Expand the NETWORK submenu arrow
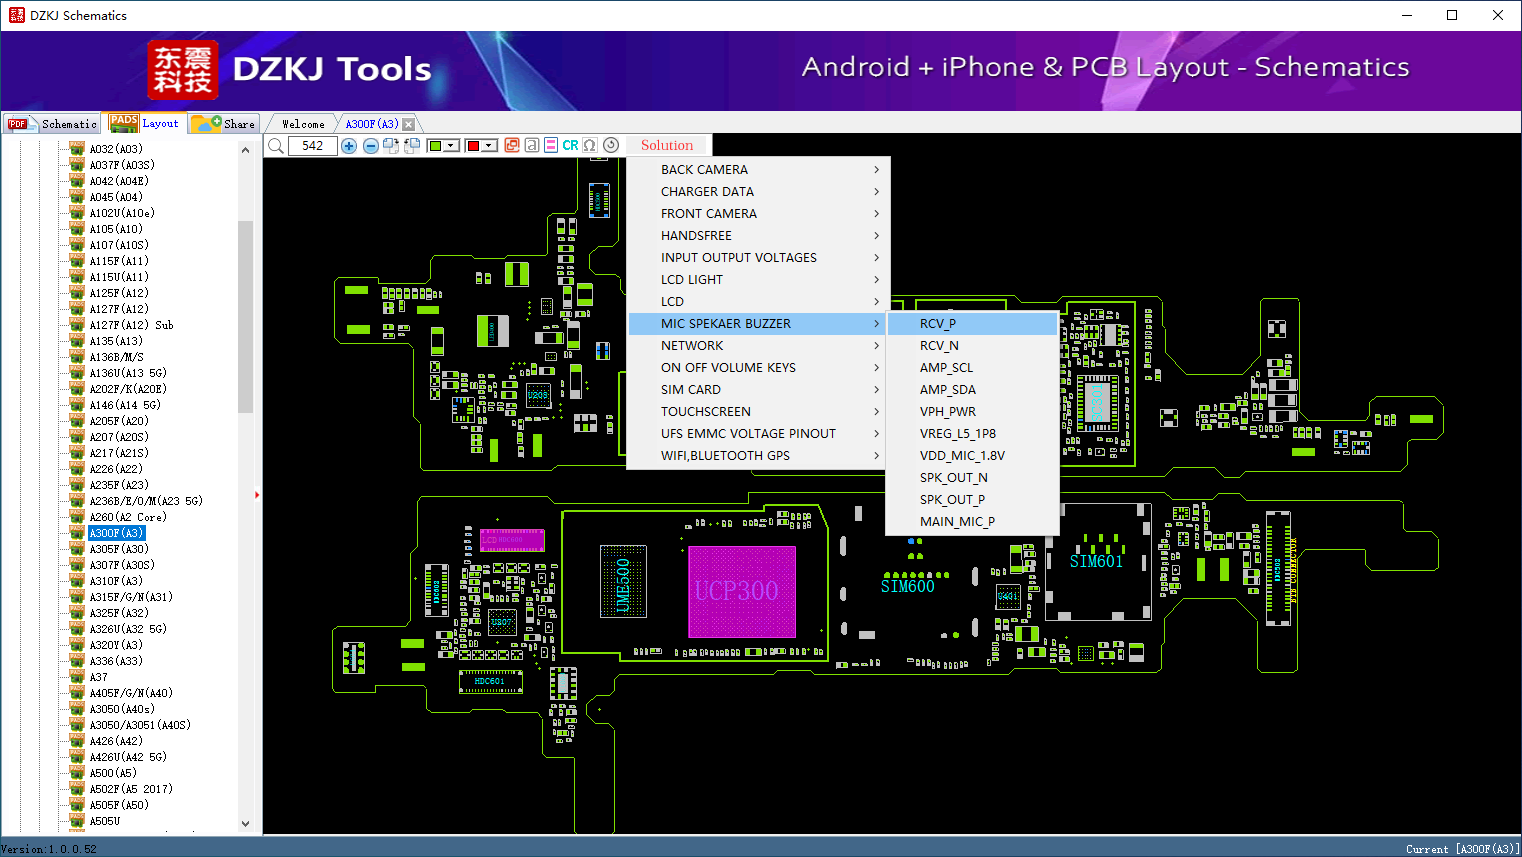Image resolution: width=1522 pixels, height=857 pixels. (x=877, y=346)
